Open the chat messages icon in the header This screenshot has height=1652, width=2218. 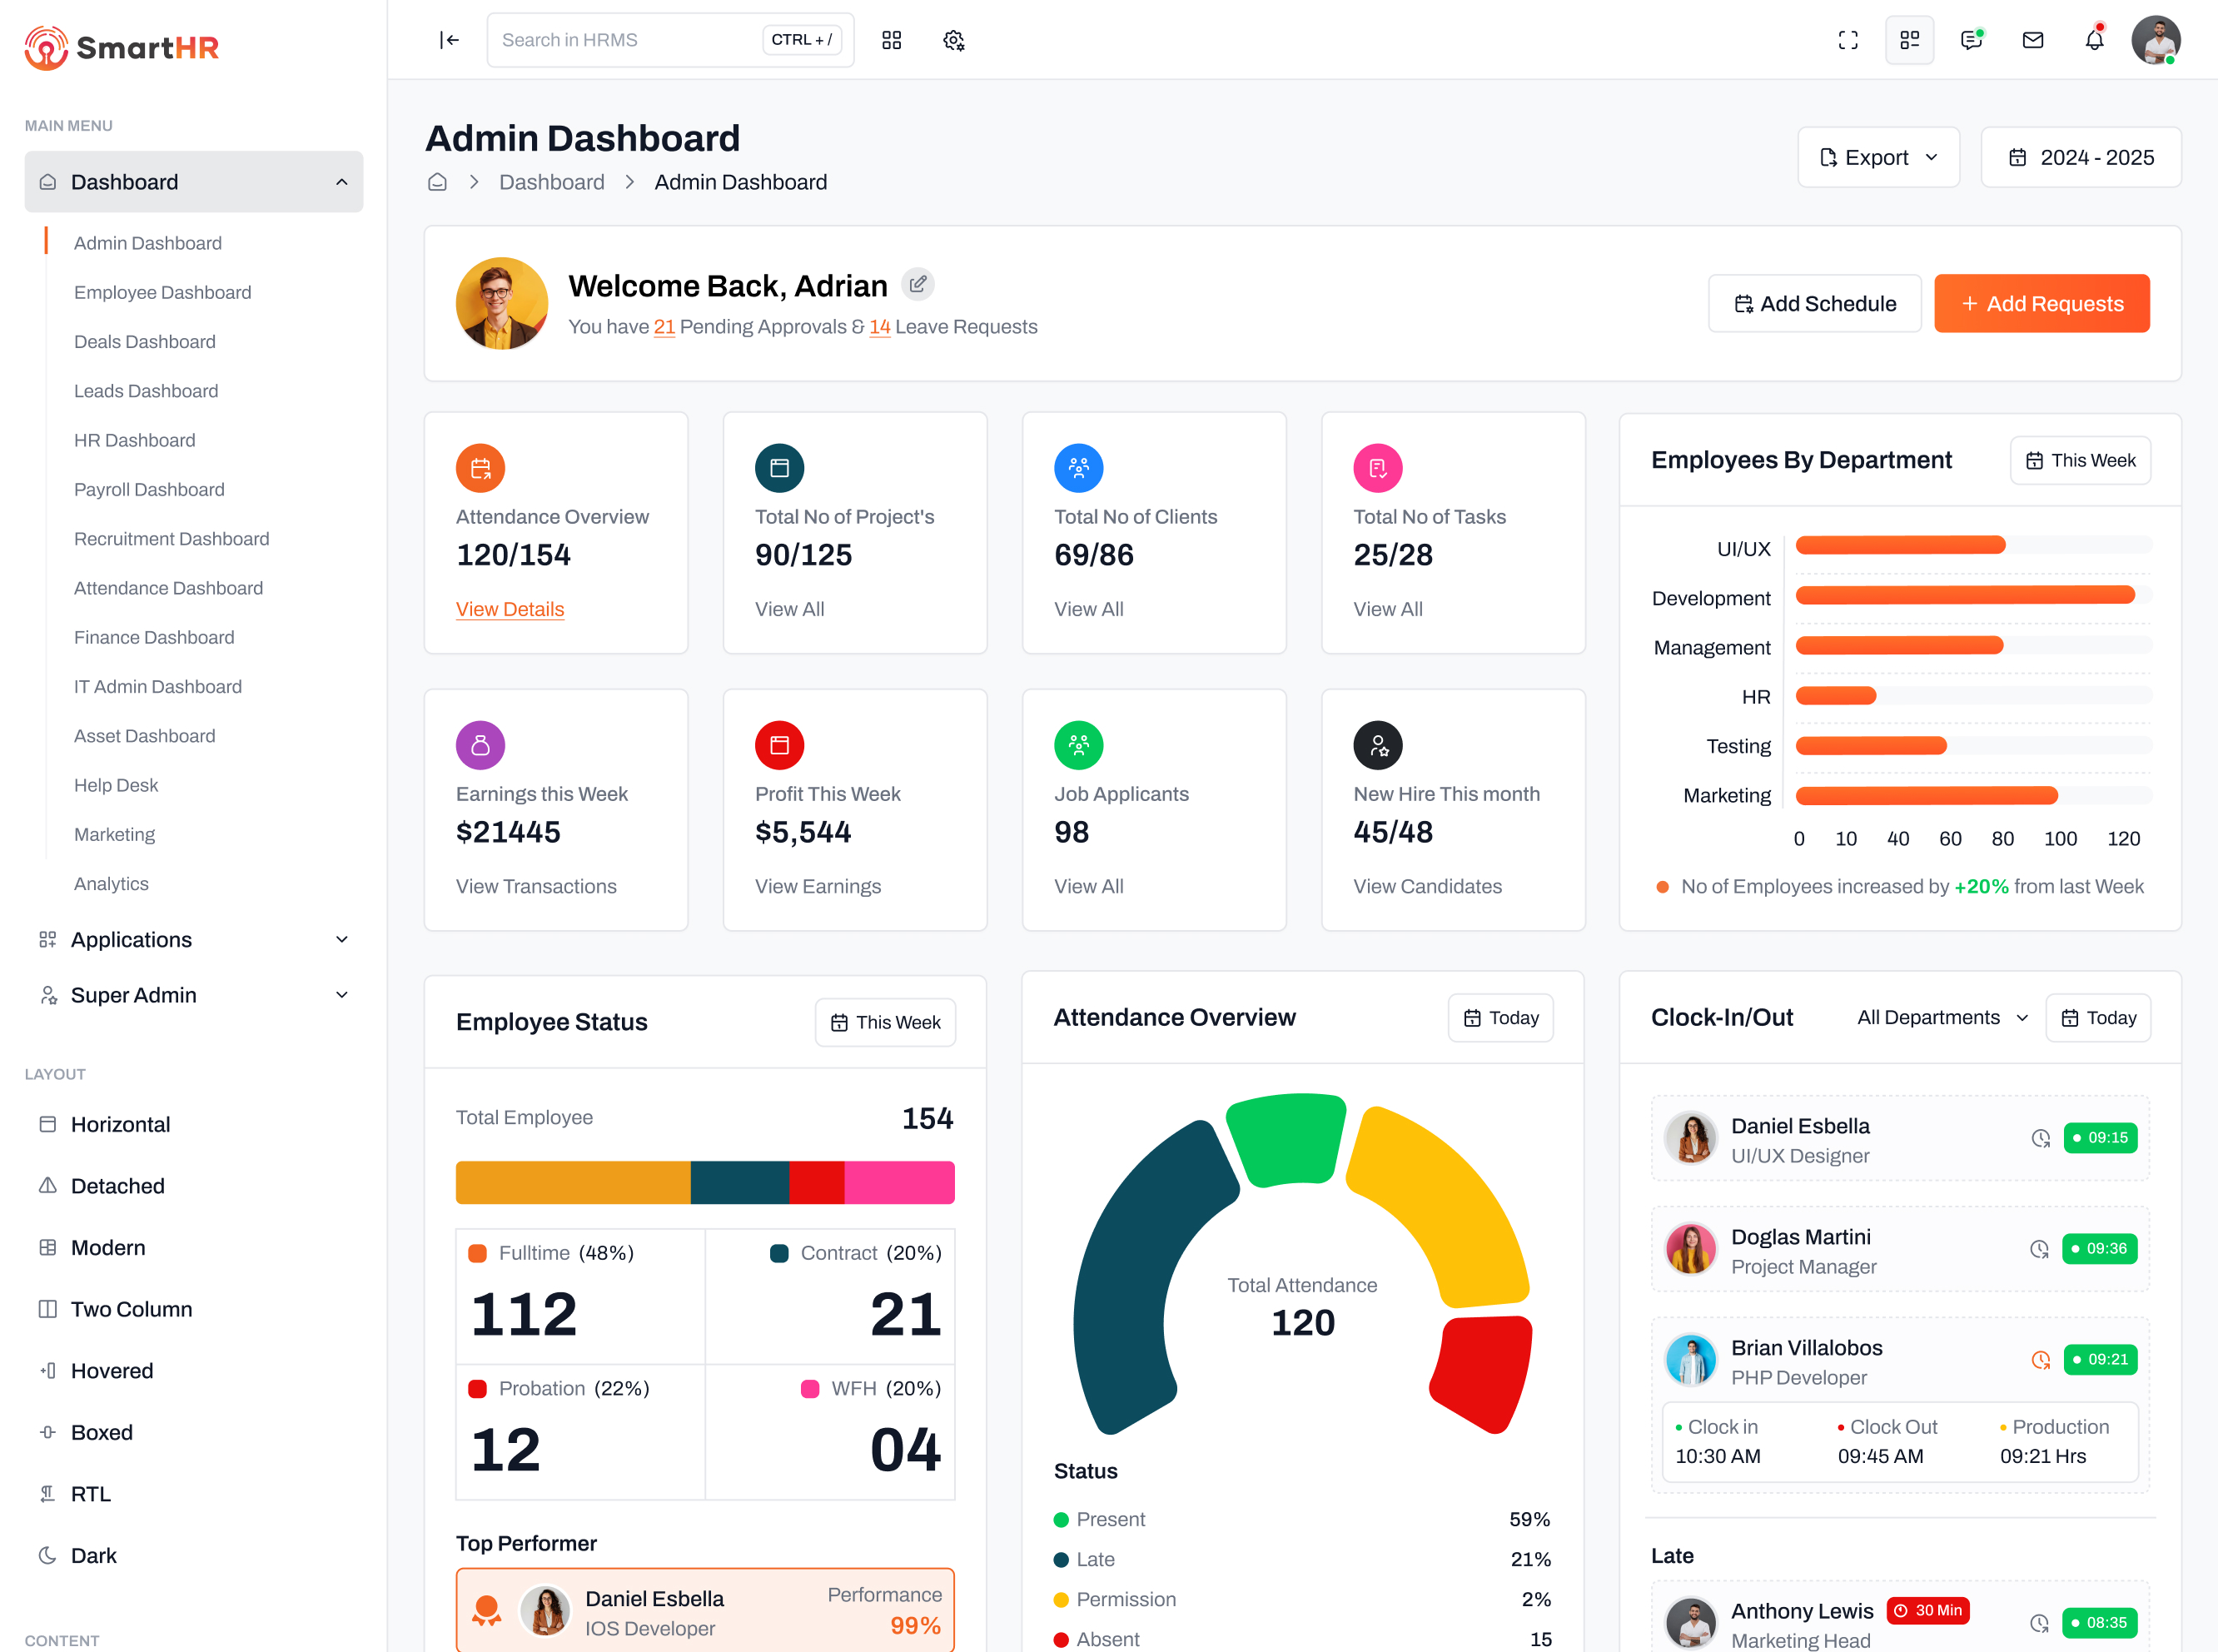[x=1971, y=40]
